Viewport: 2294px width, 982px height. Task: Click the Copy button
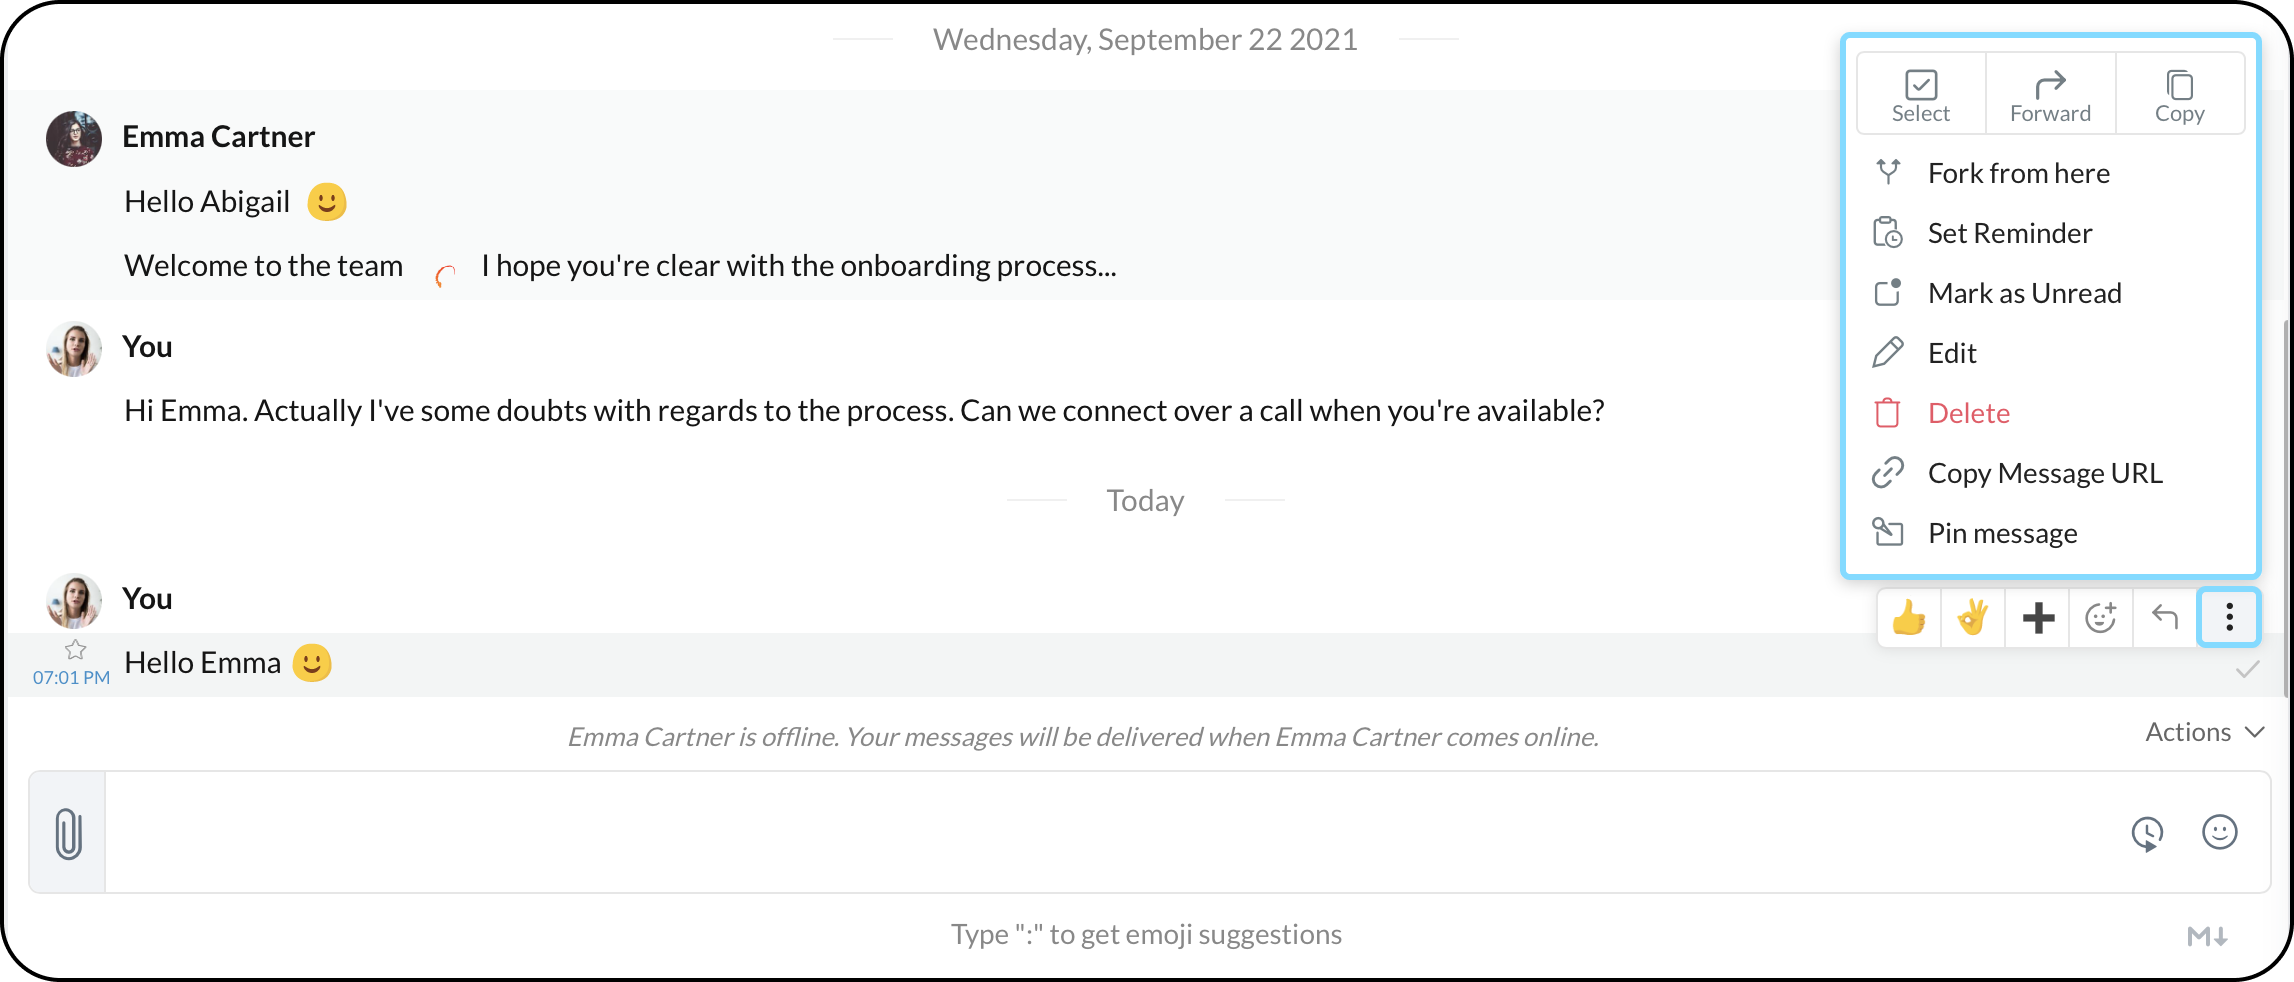point(2179,95)
